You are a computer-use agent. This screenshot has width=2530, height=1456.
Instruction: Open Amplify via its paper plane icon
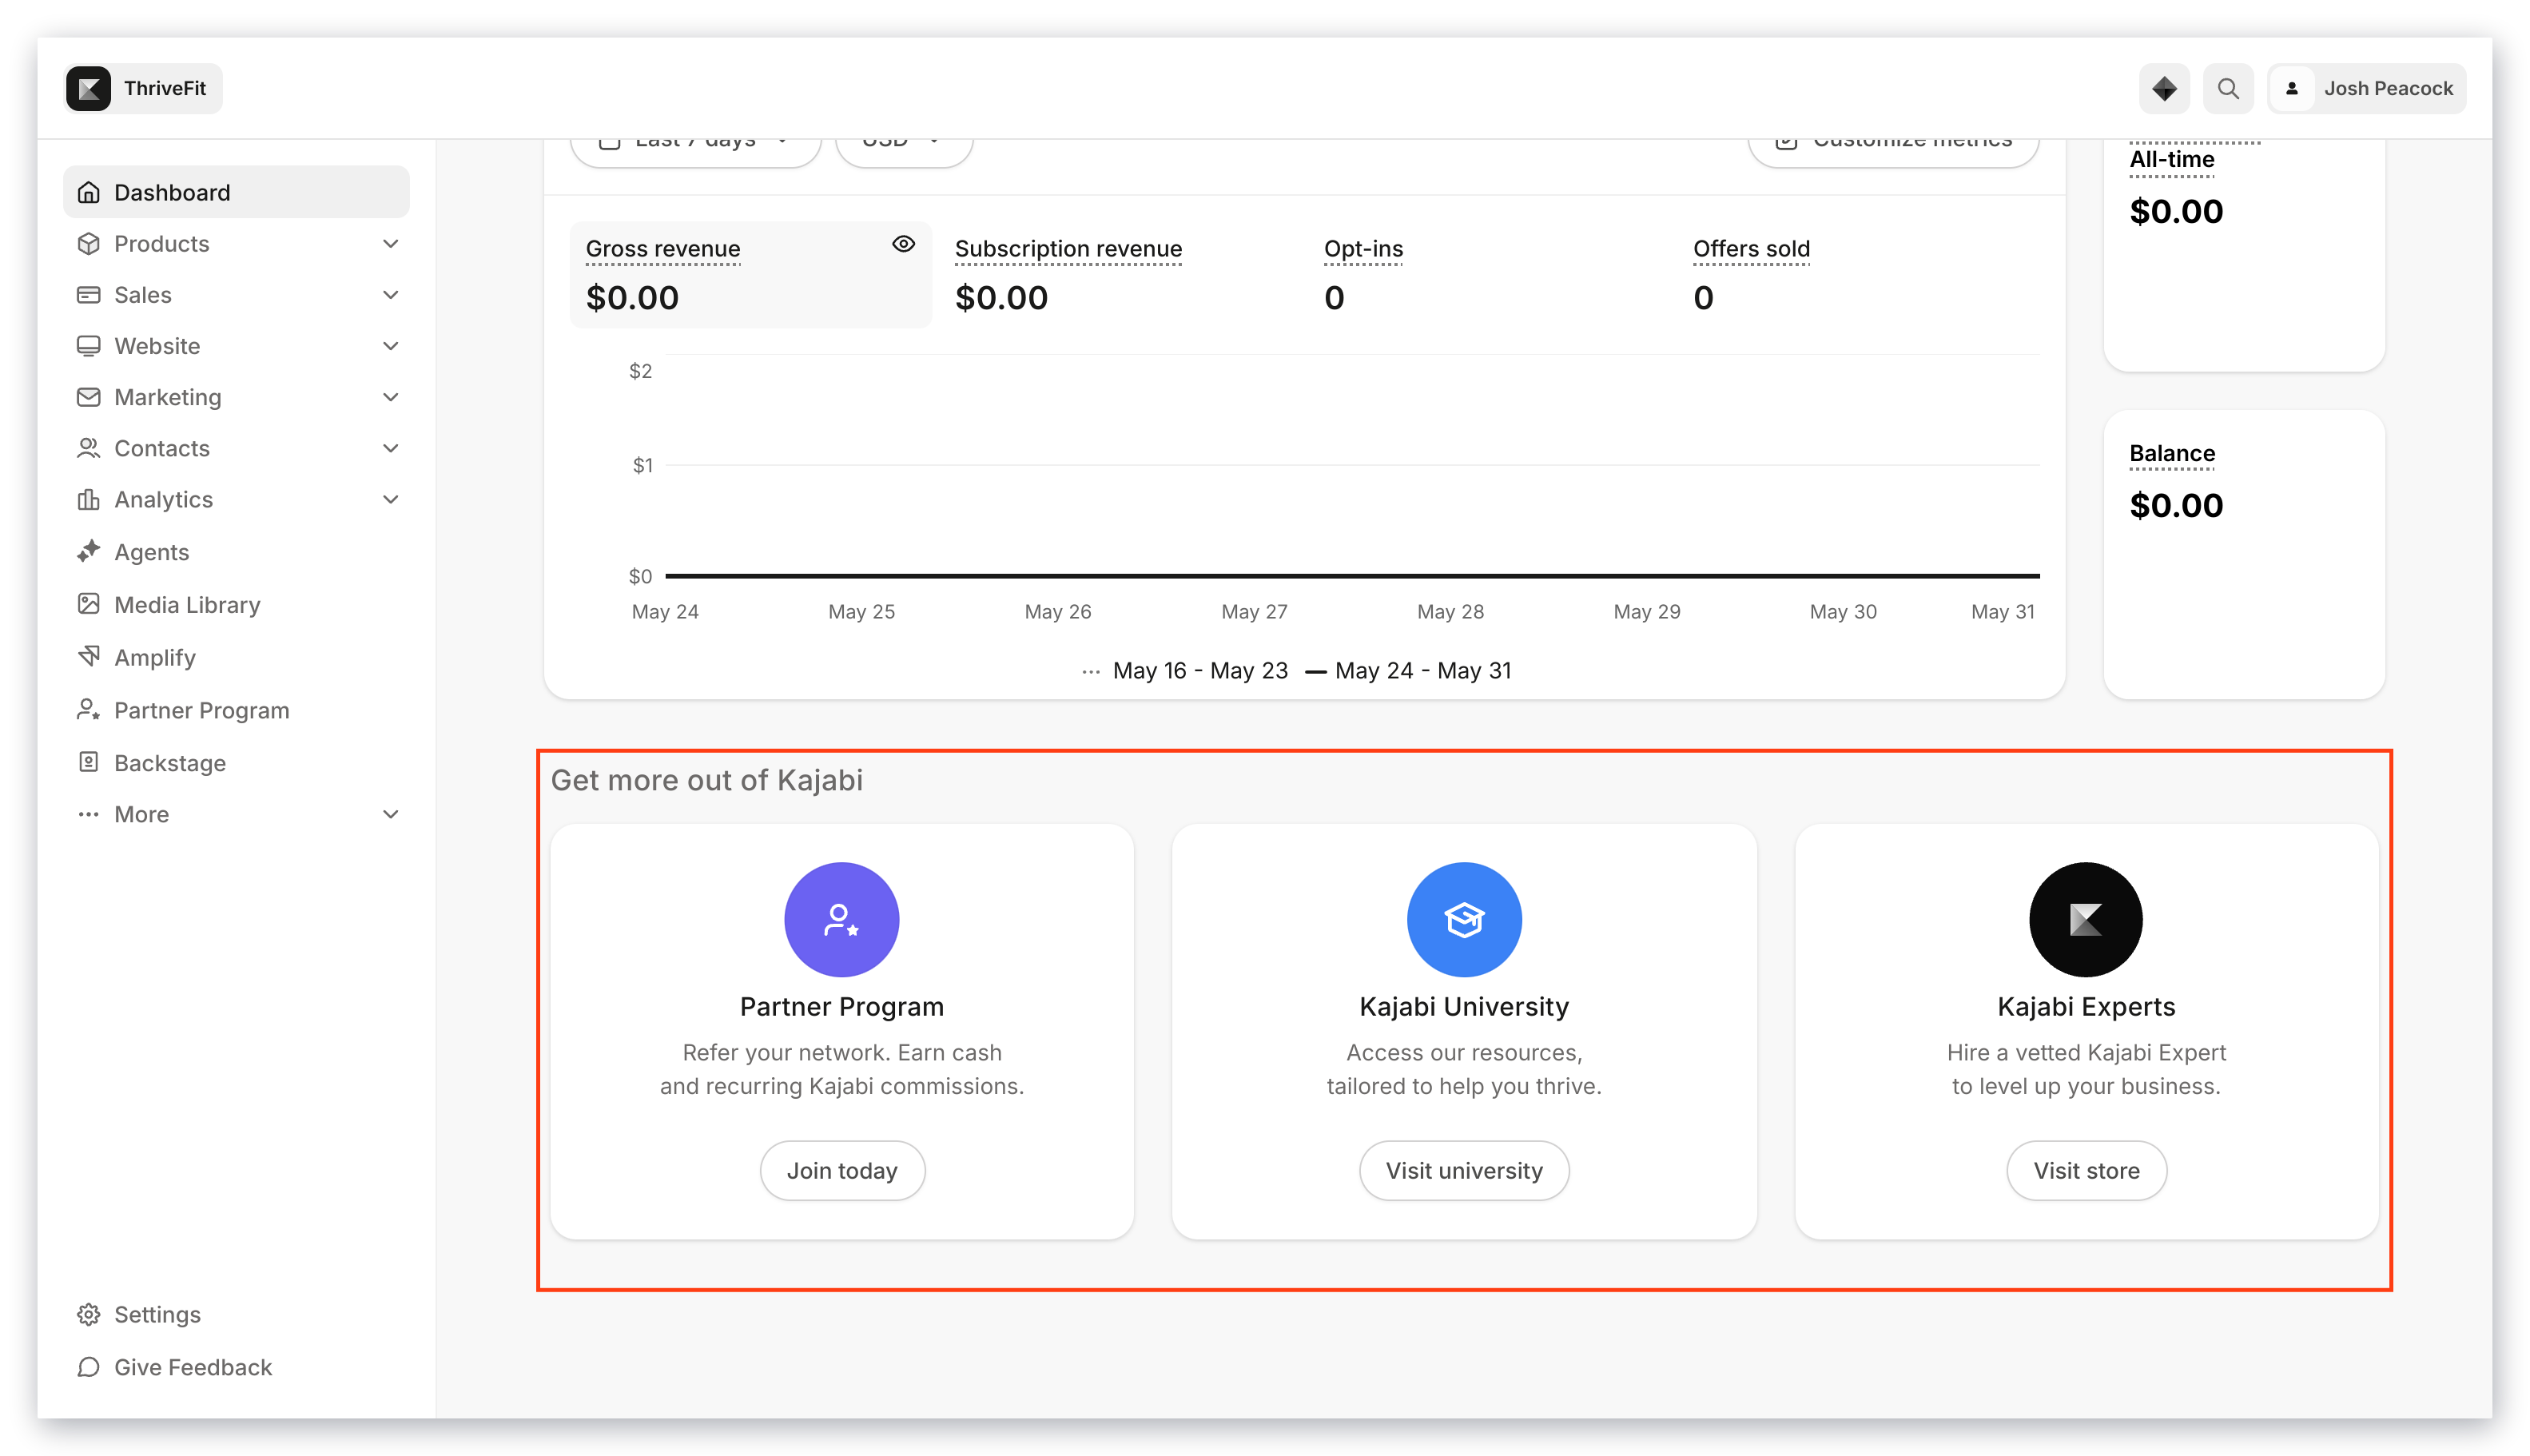89,657
